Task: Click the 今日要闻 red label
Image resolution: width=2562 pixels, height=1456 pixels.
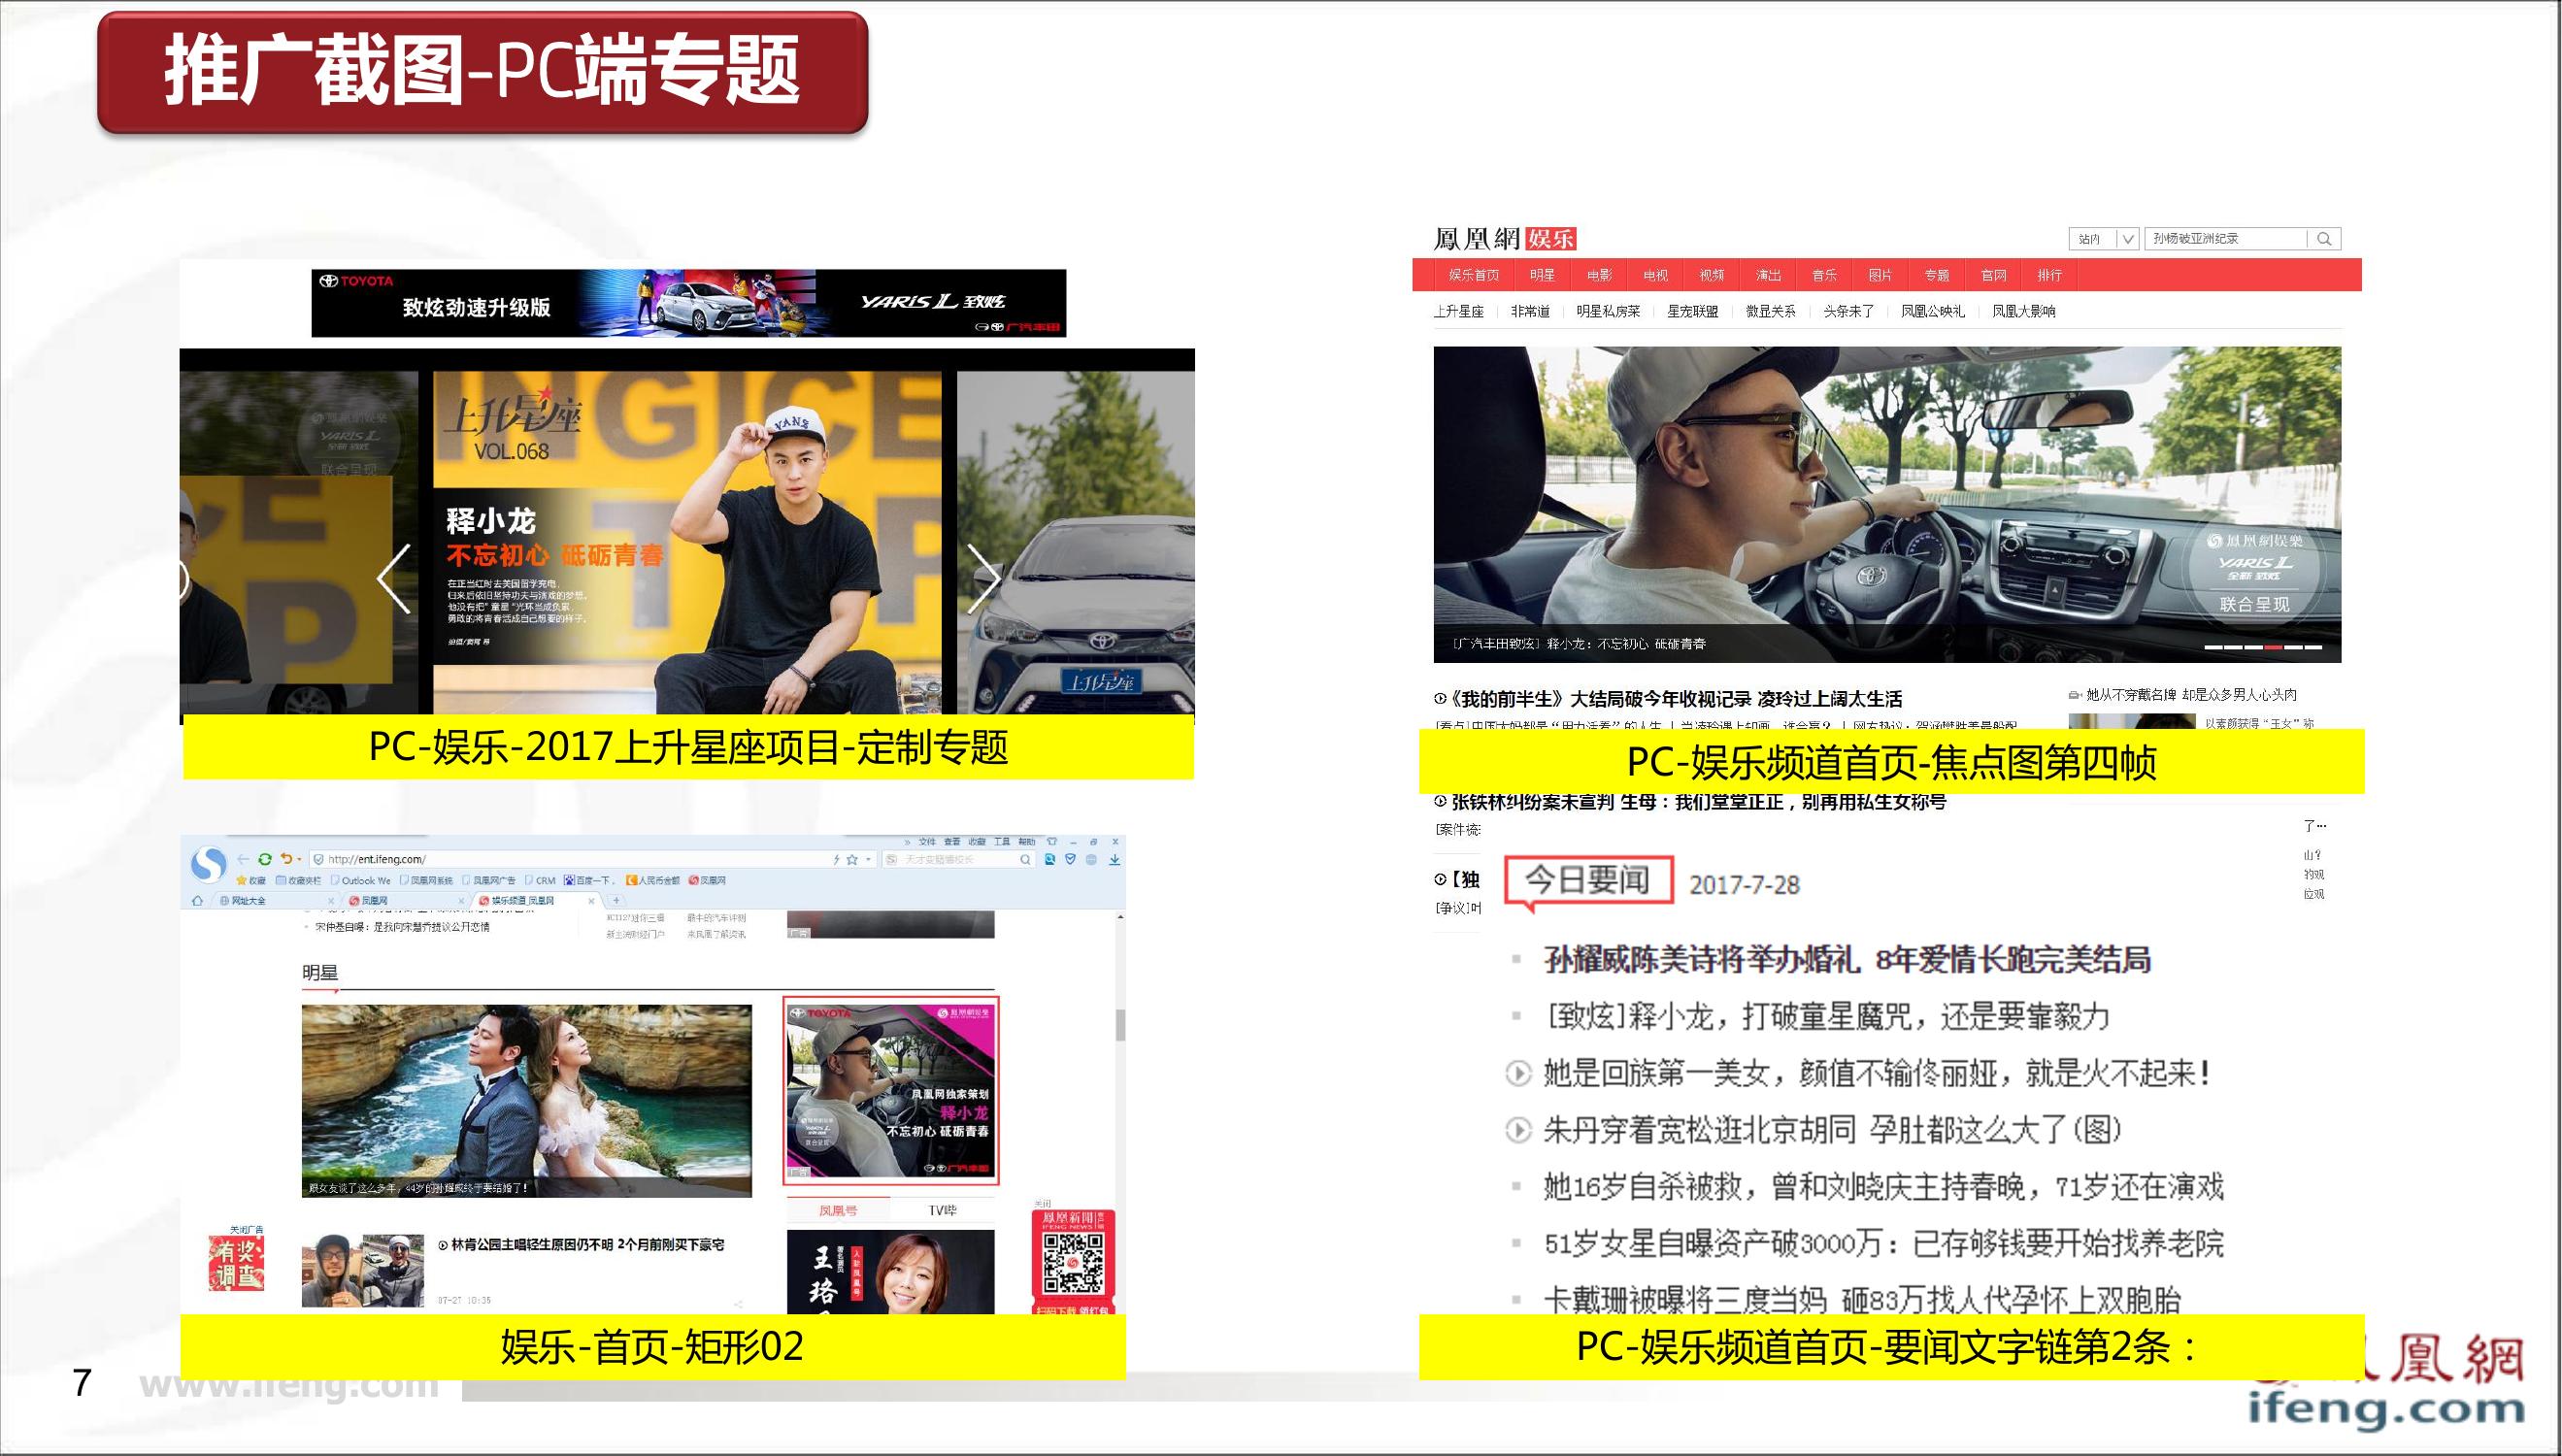Action: (x=1588, y=881)
